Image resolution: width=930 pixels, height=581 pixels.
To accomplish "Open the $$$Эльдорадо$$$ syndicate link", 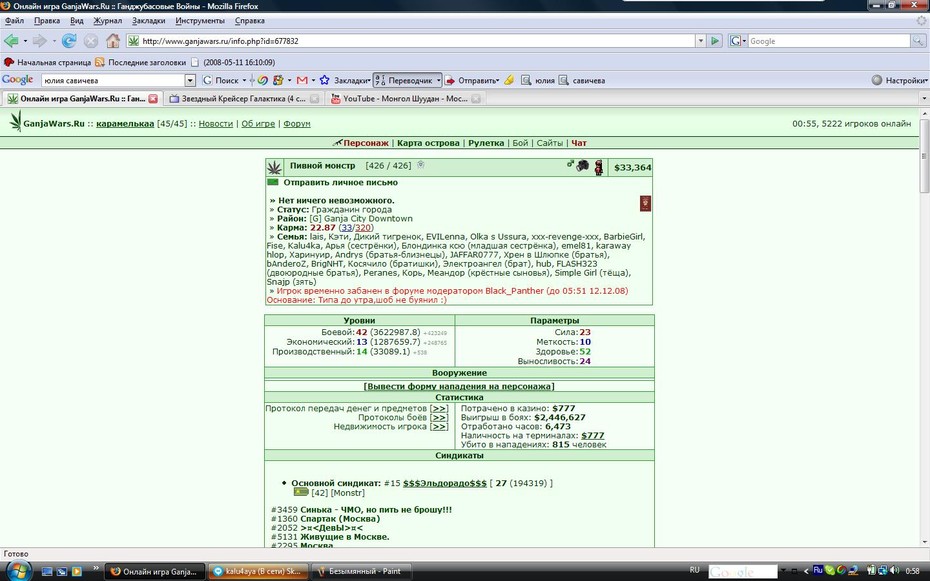I will point(445,483).
